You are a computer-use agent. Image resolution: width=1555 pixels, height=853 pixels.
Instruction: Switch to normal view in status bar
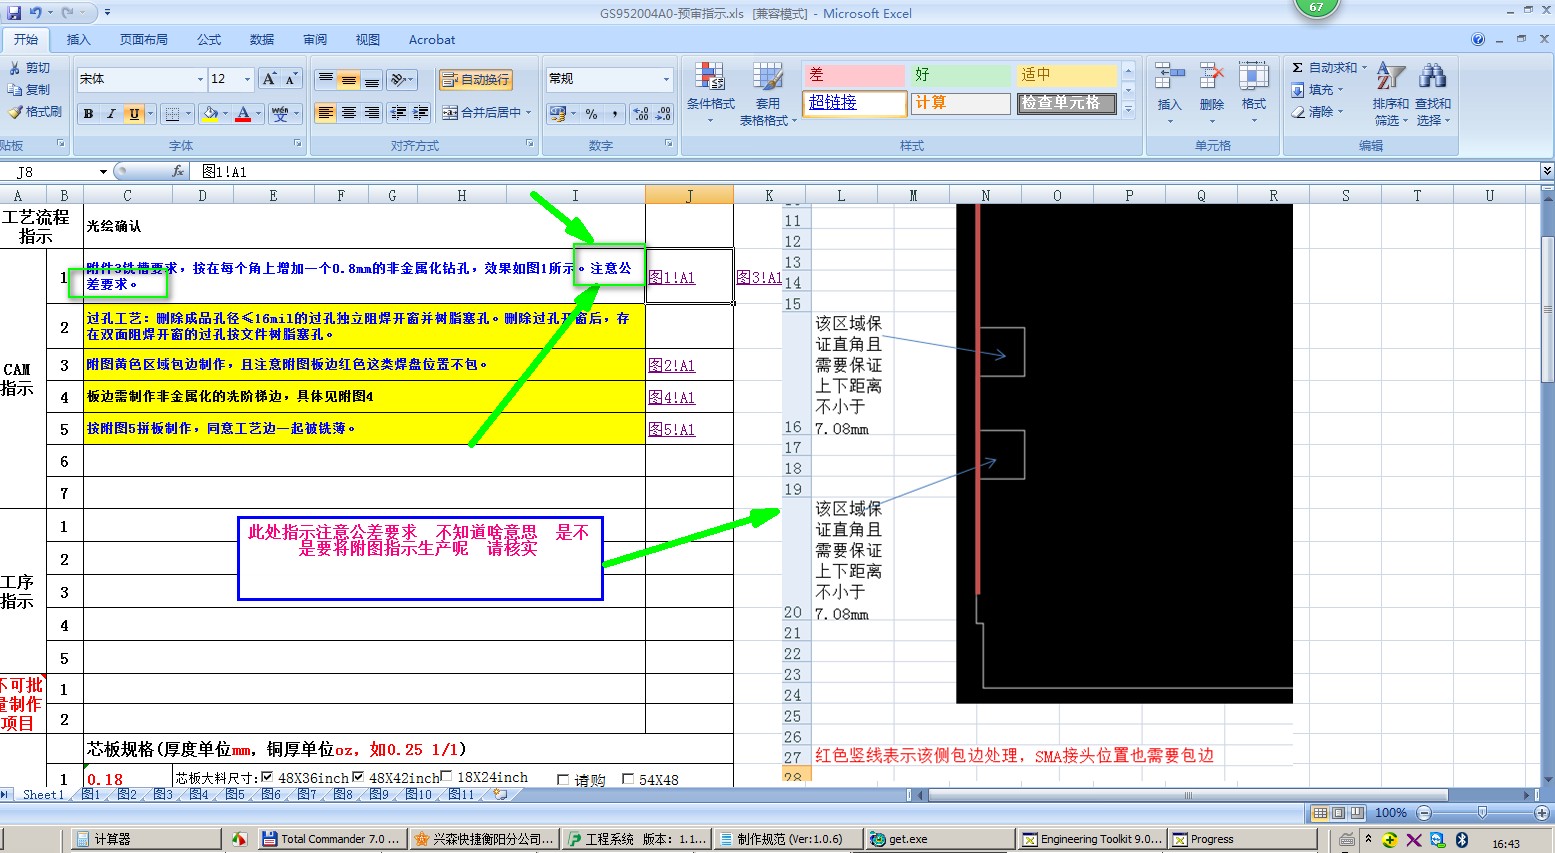(1320, 813)
